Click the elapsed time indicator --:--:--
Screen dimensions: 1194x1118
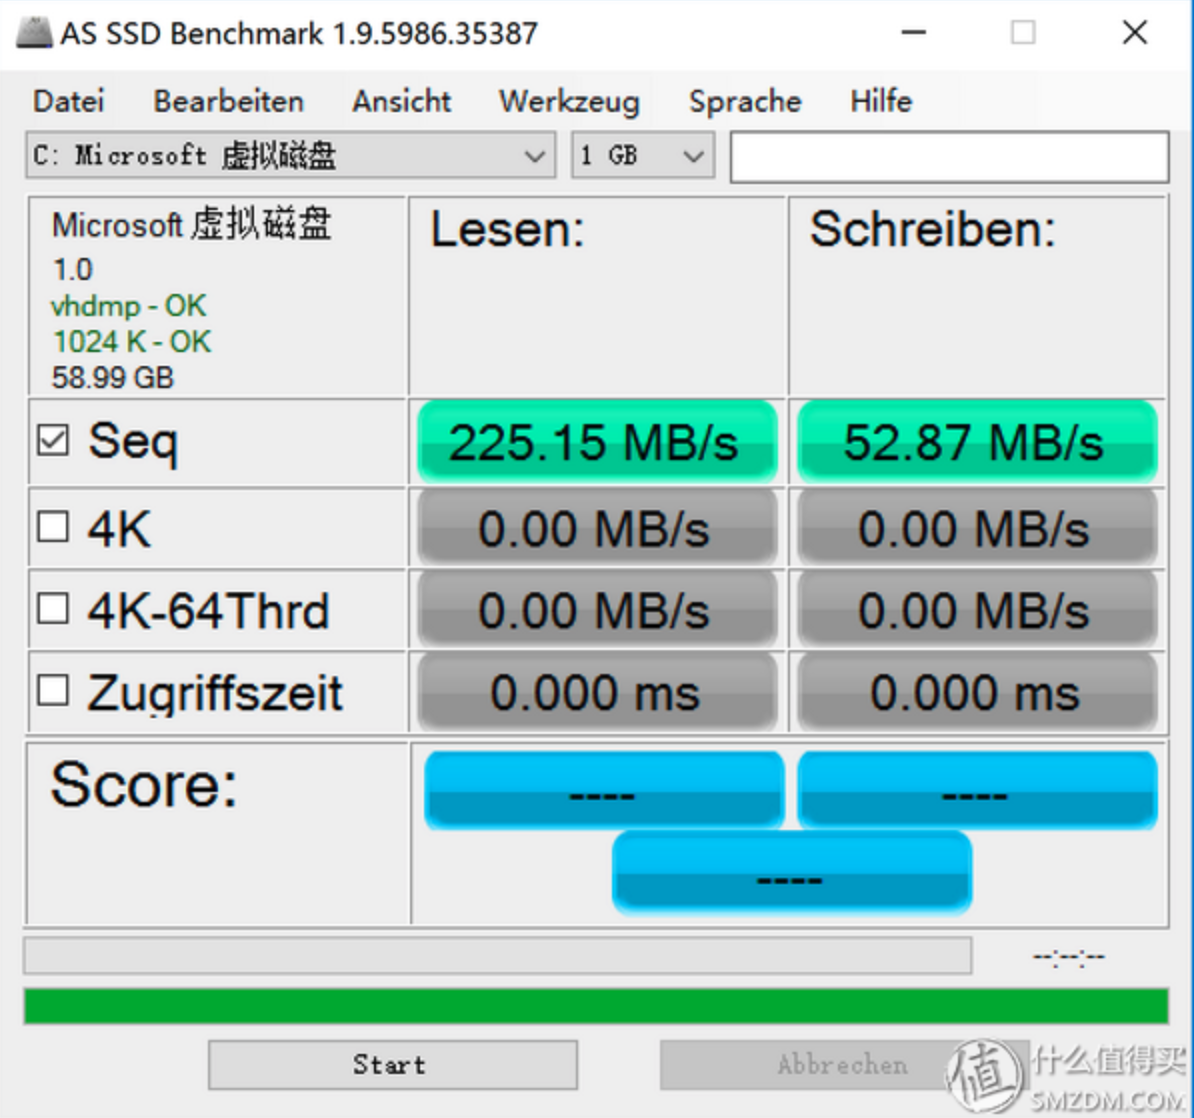(1068, 957)
